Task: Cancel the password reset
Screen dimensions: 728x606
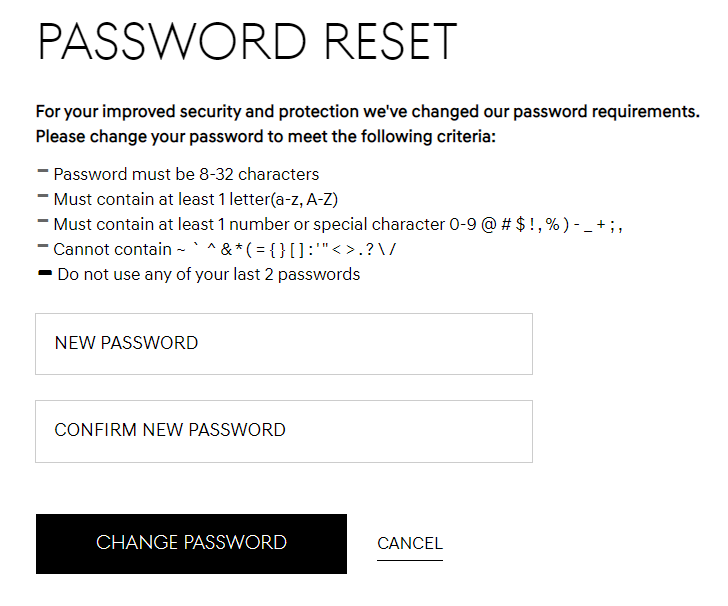Action: click(409, 544)
